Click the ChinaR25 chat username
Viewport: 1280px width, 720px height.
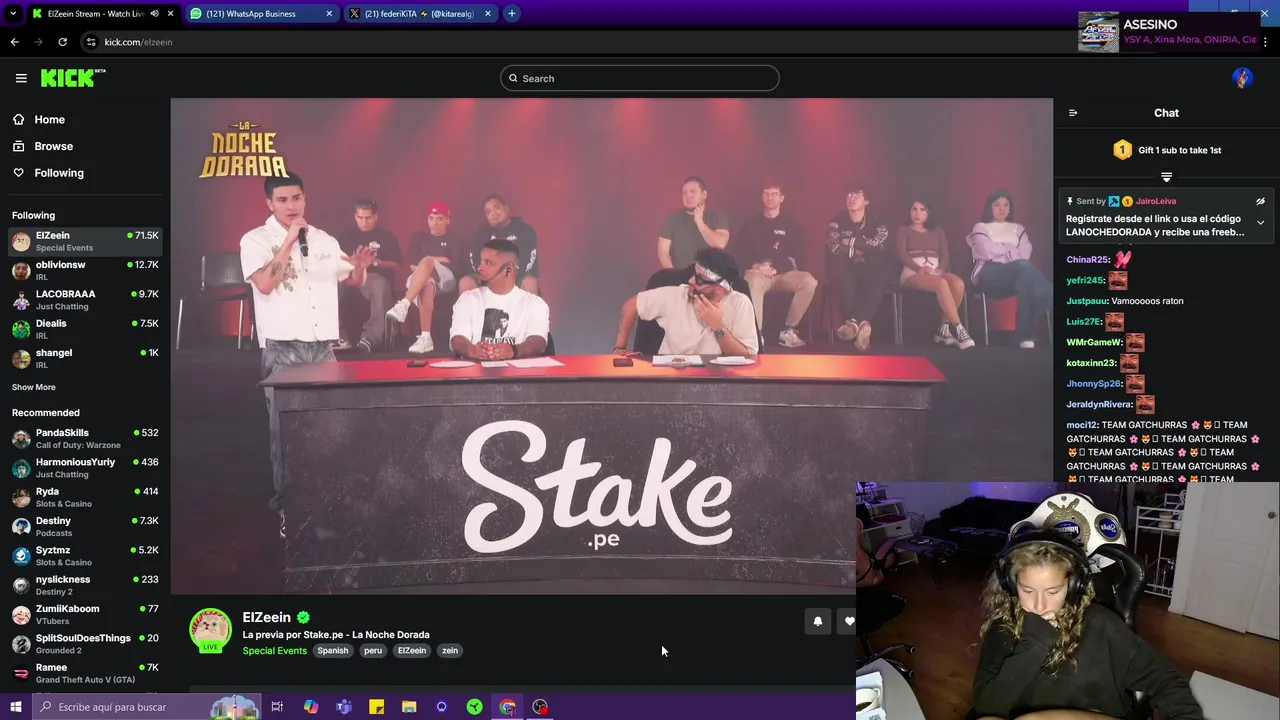pyautogui.click(x=1087, y=260)
